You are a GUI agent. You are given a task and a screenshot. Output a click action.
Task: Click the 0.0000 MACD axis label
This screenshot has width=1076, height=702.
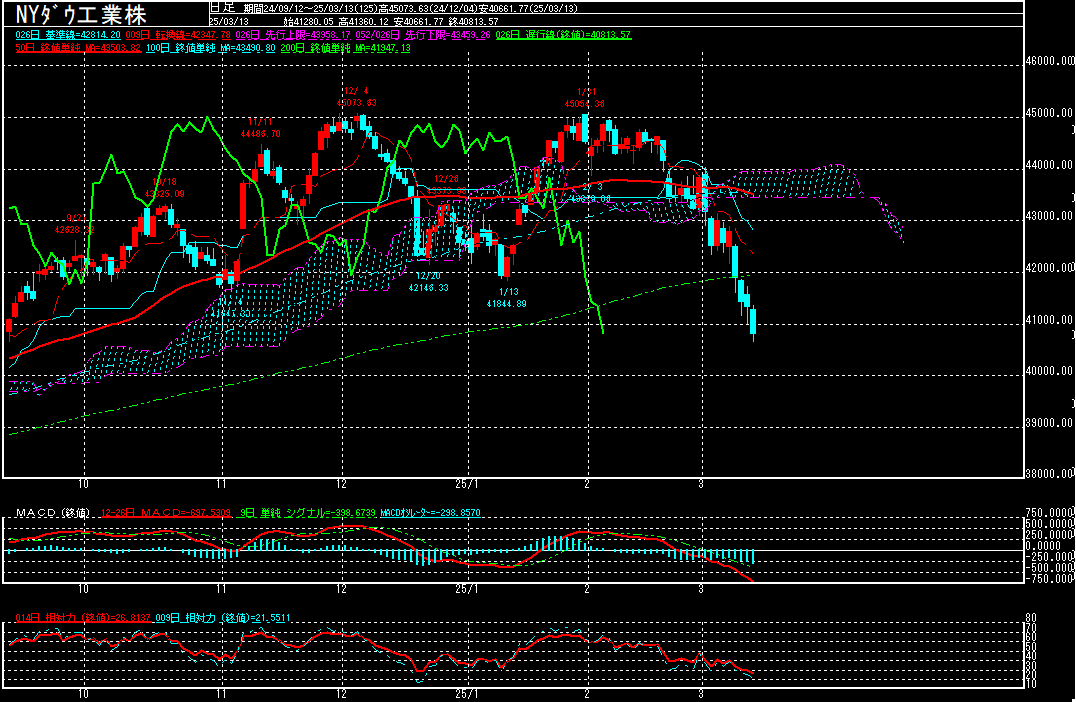pos(1044,546)
